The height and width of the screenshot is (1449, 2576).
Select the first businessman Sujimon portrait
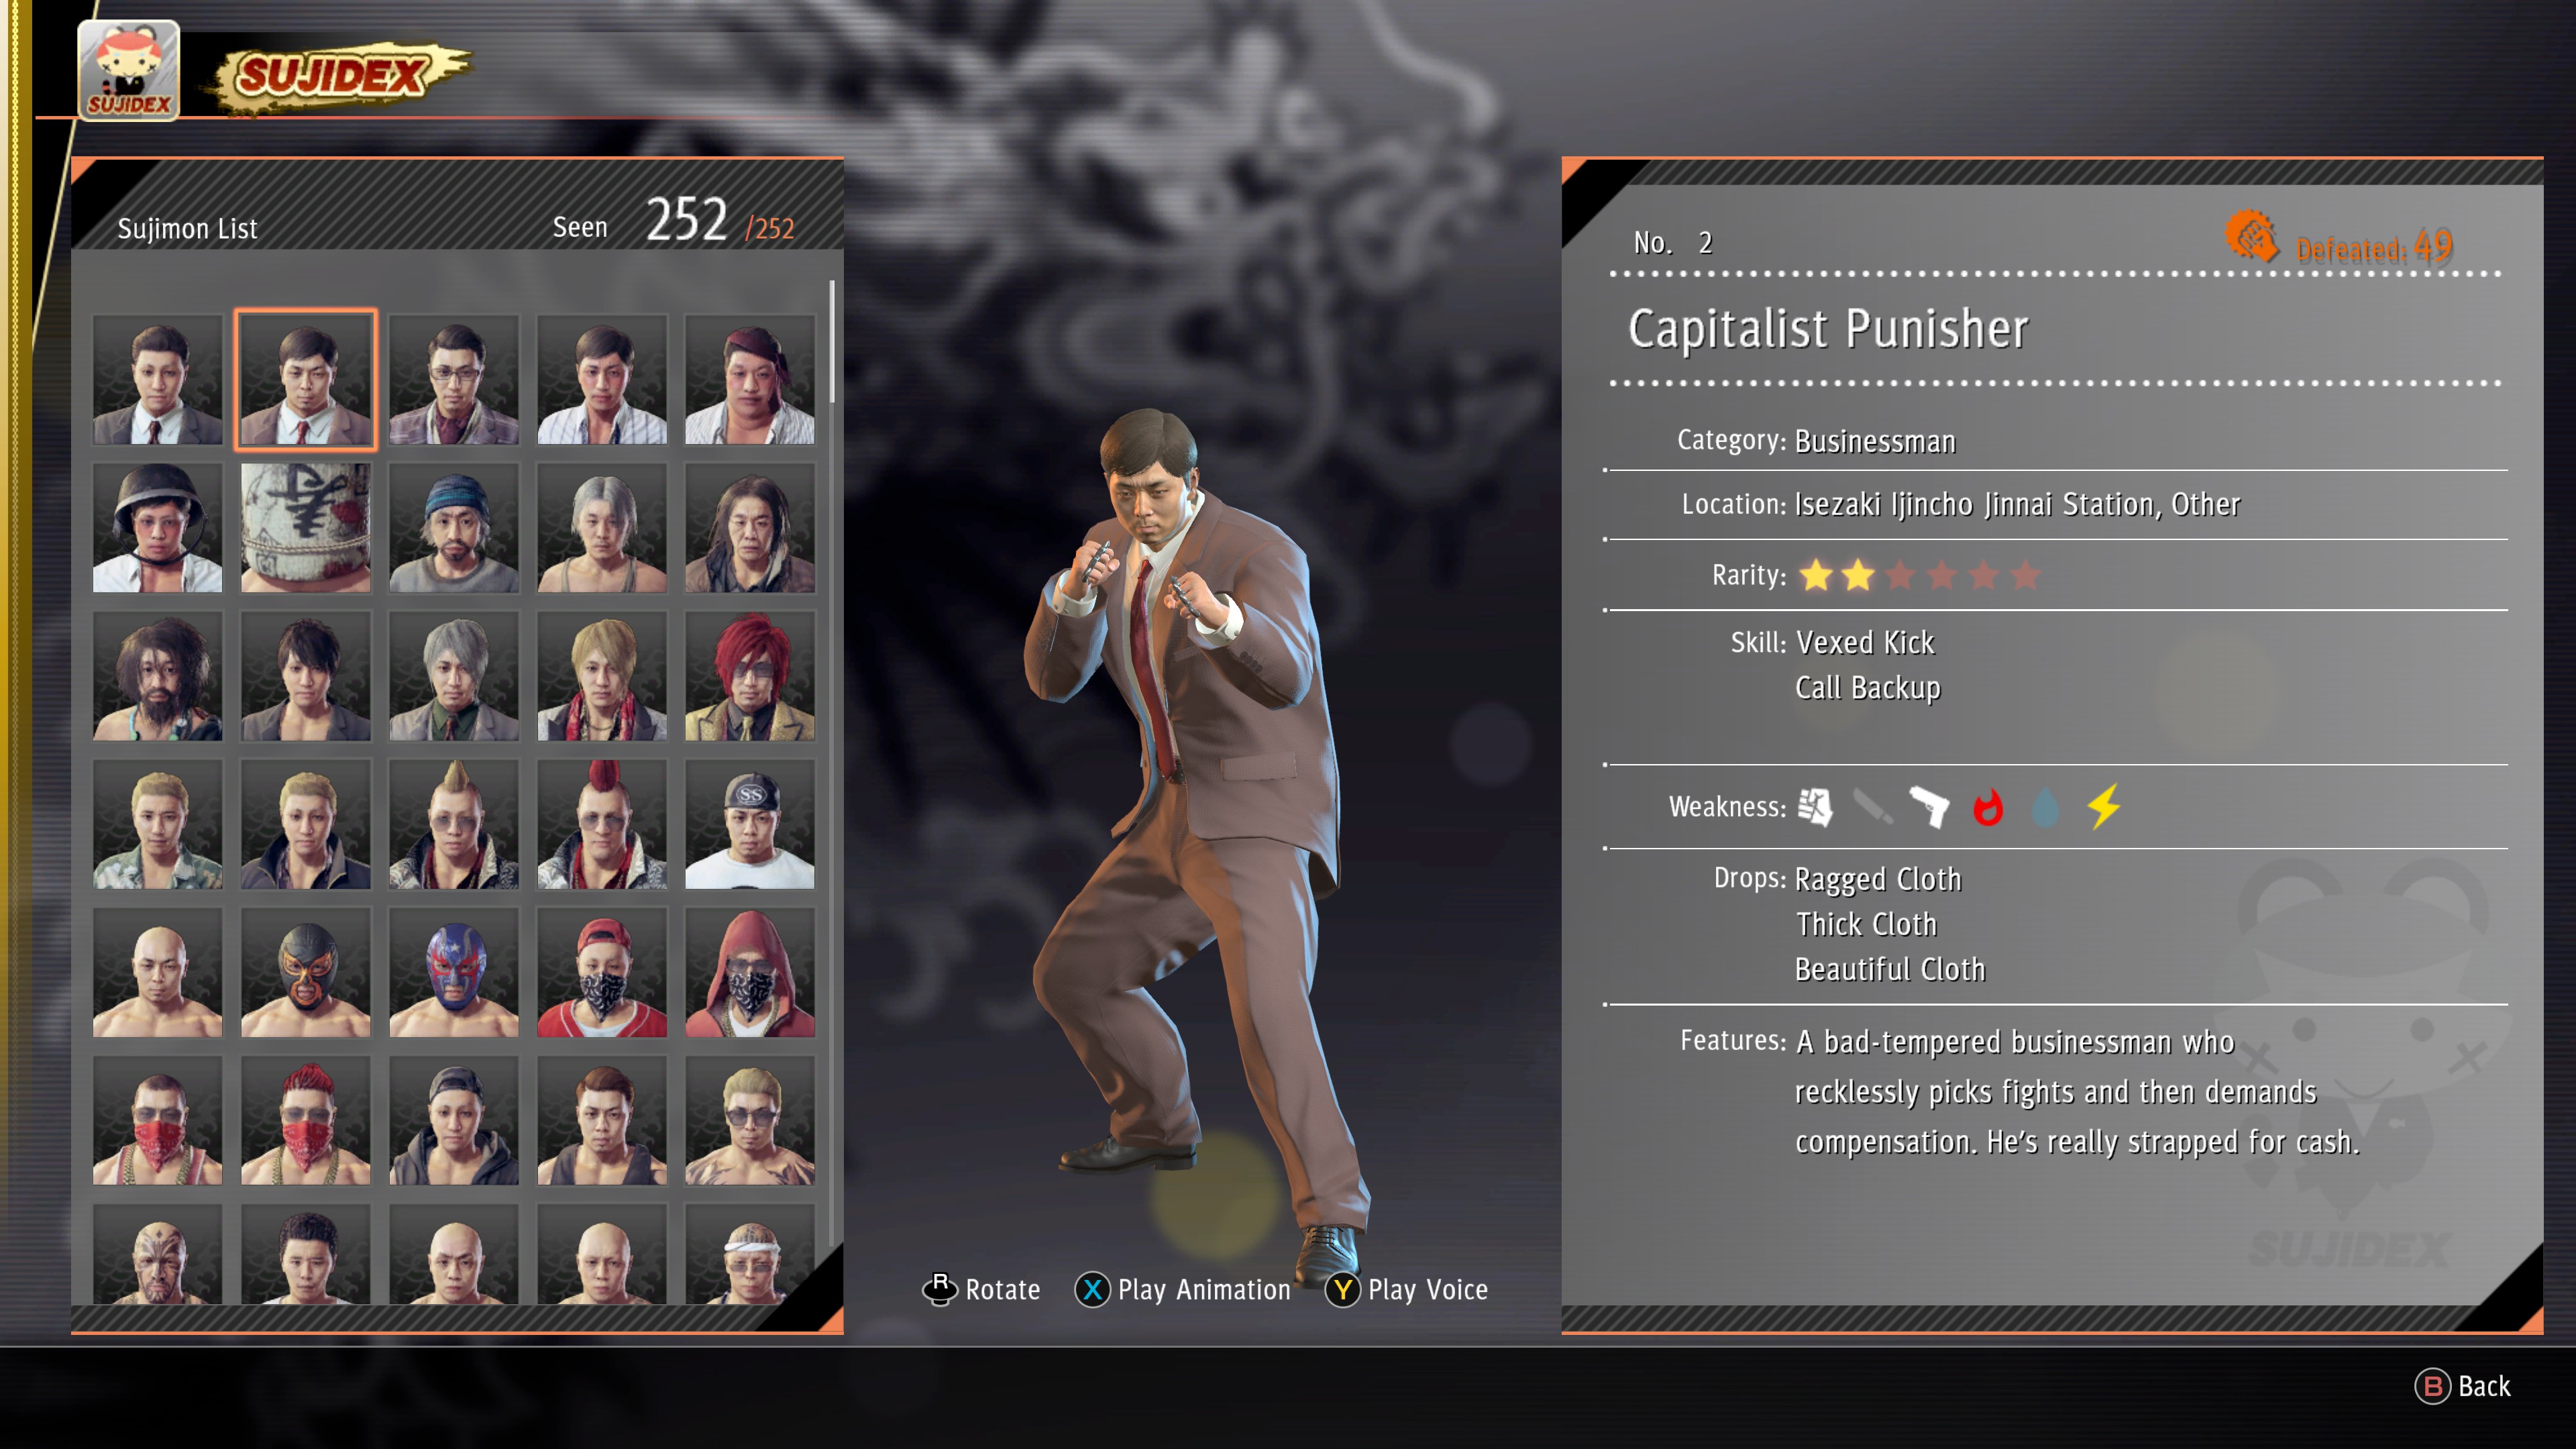tap(158, 380)
